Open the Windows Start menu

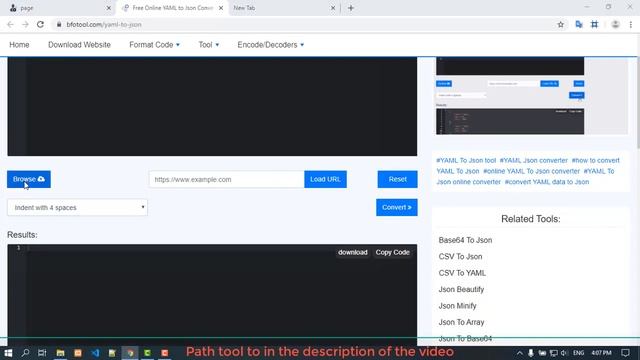(8, 353)
